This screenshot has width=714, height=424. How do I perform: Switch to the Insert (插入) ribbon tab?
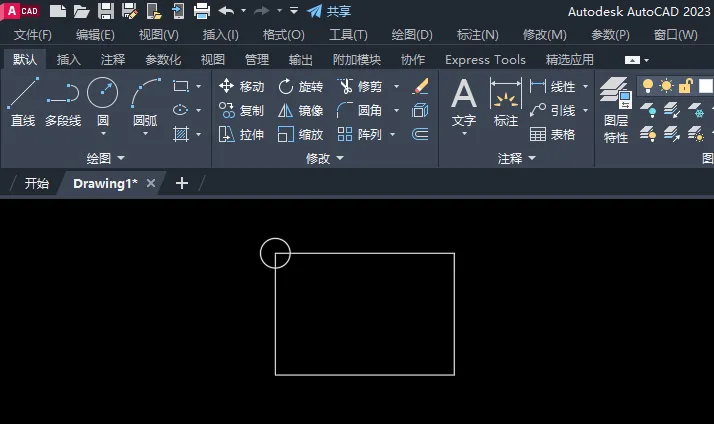point(69,60)
